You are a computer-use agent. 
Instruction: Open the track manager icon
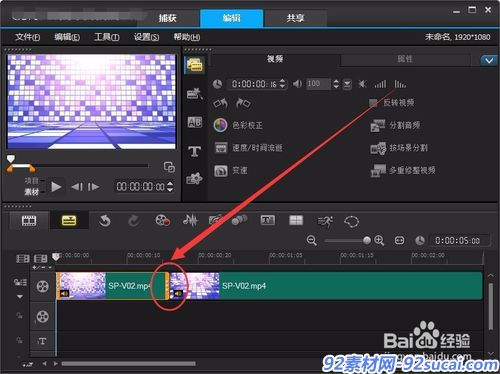point(41,259)
